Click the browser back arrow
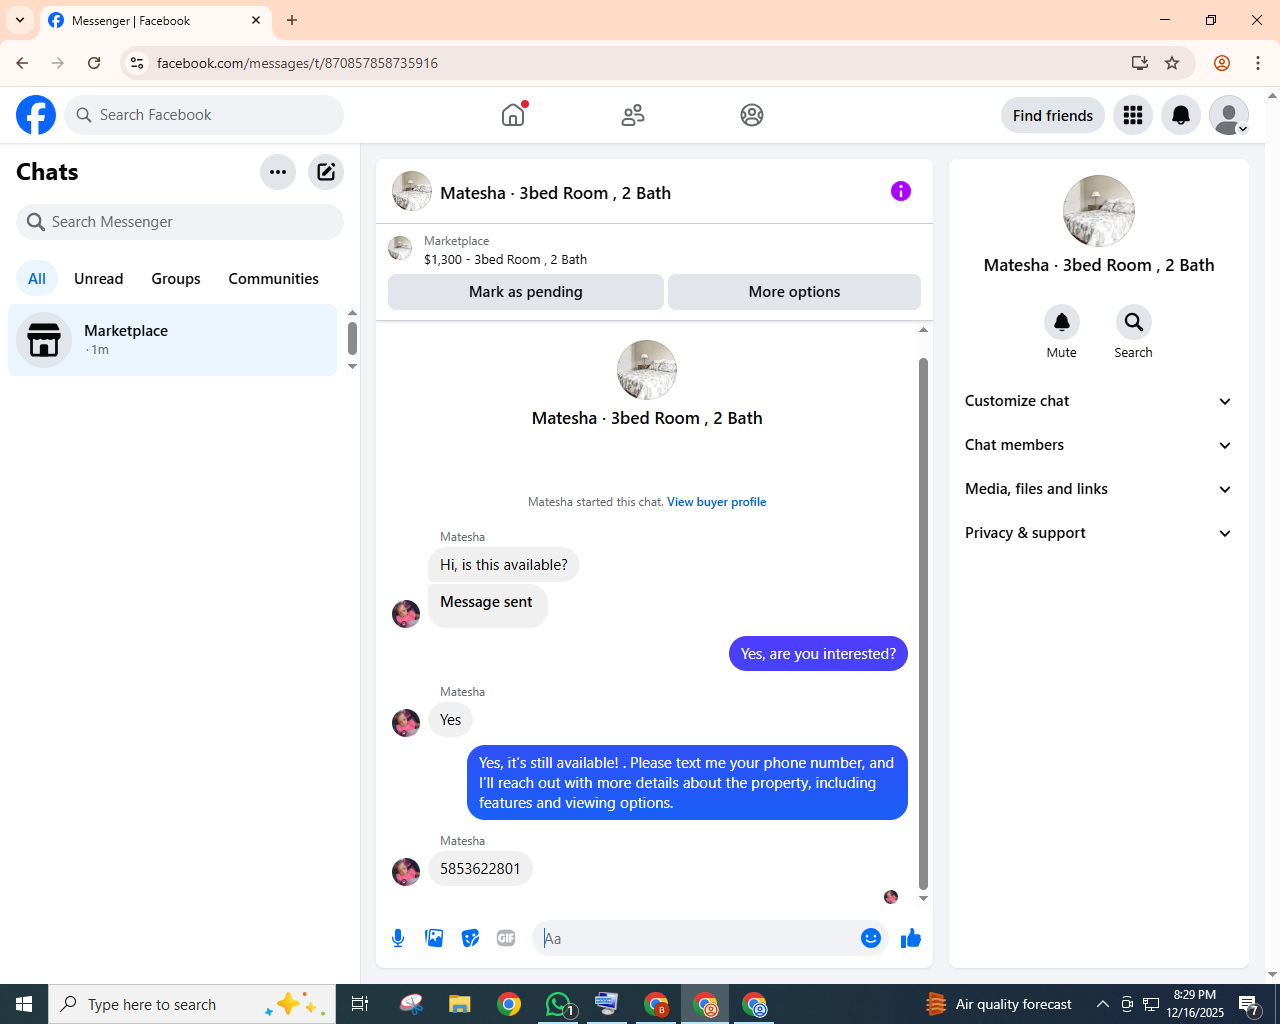 tap(22, 63)
